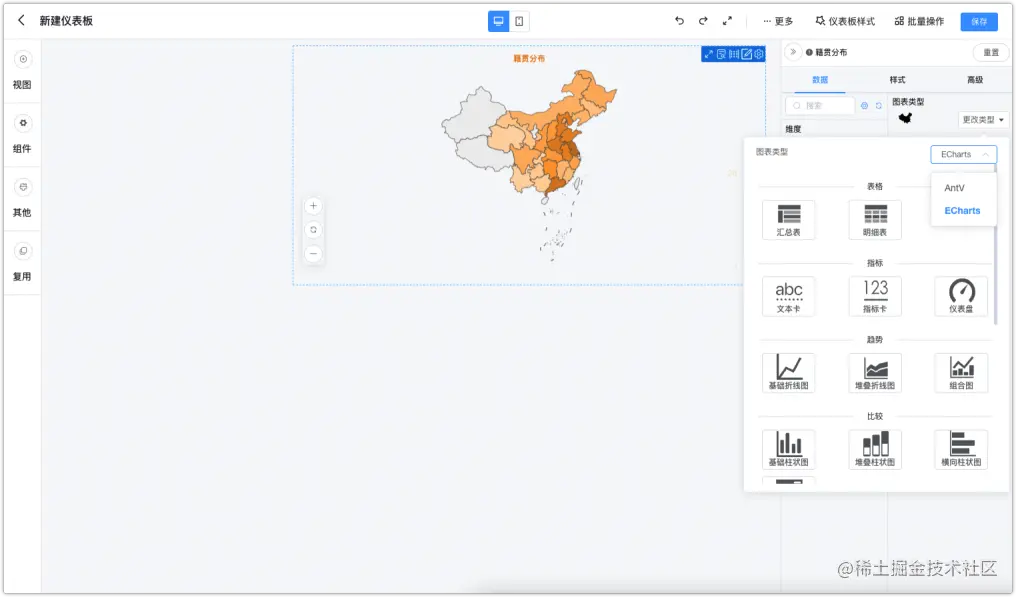1016x597 pixels.
Task: Switch to the 样式 tab
Action: point(897,80)
